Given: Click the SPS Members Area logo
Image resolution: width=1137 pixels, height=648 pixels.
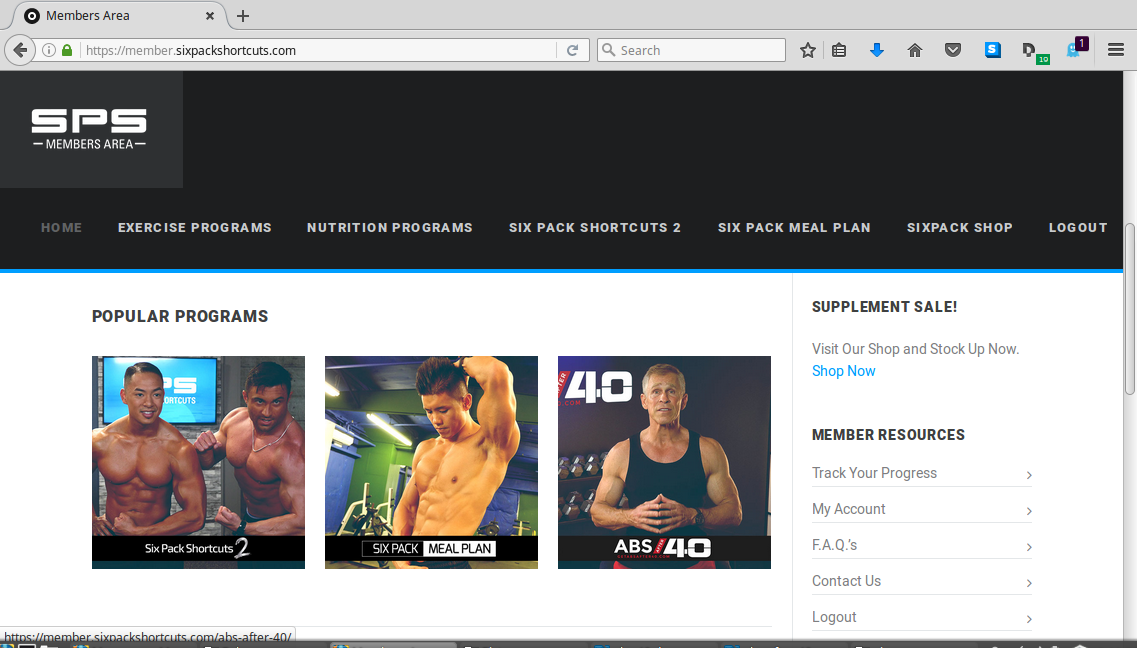Looking at the screenshot, I should pyautogui.click(x=89, y=130).
